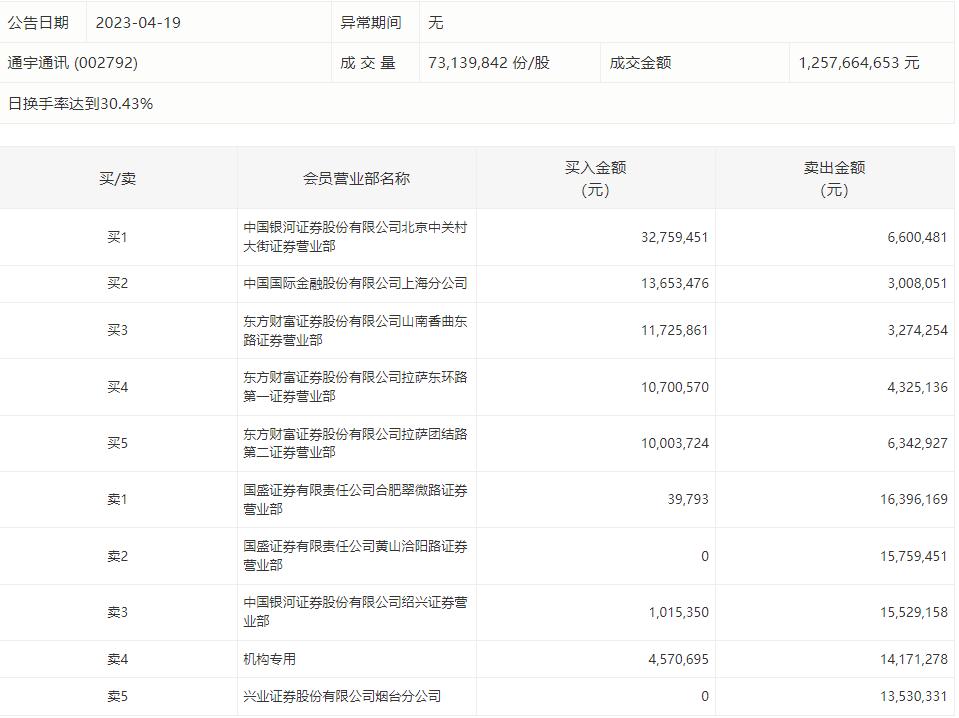The width and height of the screenshot is (959, 718).
Task: Select the 买4 row label
Action: [117, 387]
